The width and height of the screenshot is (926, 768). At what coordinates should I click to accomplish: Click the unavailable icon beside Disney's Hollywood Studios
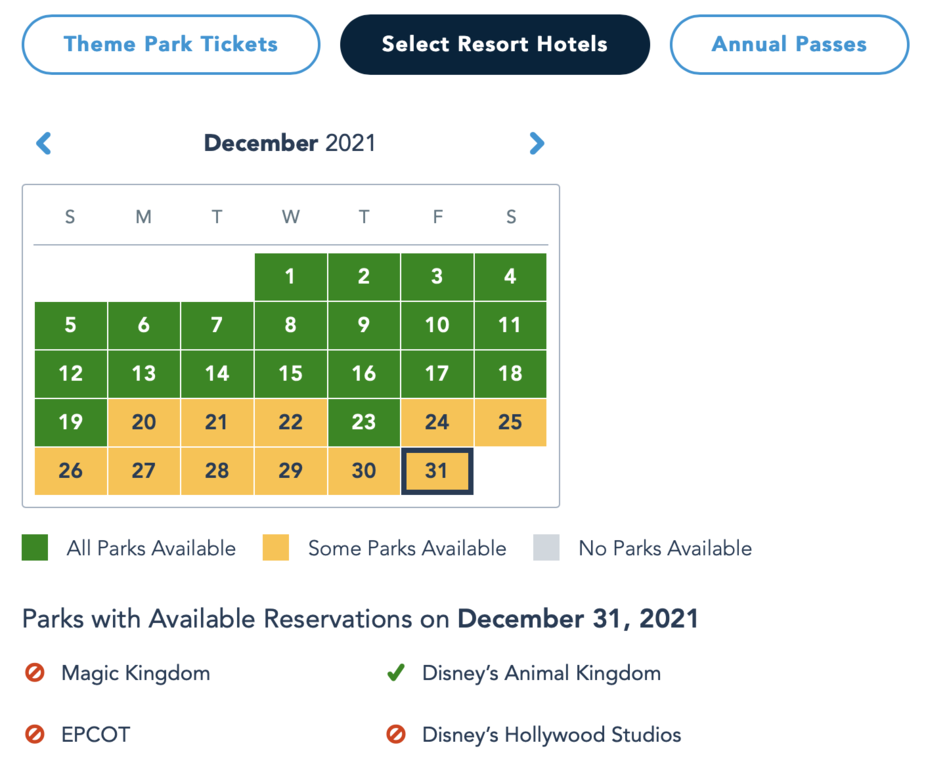396,734
